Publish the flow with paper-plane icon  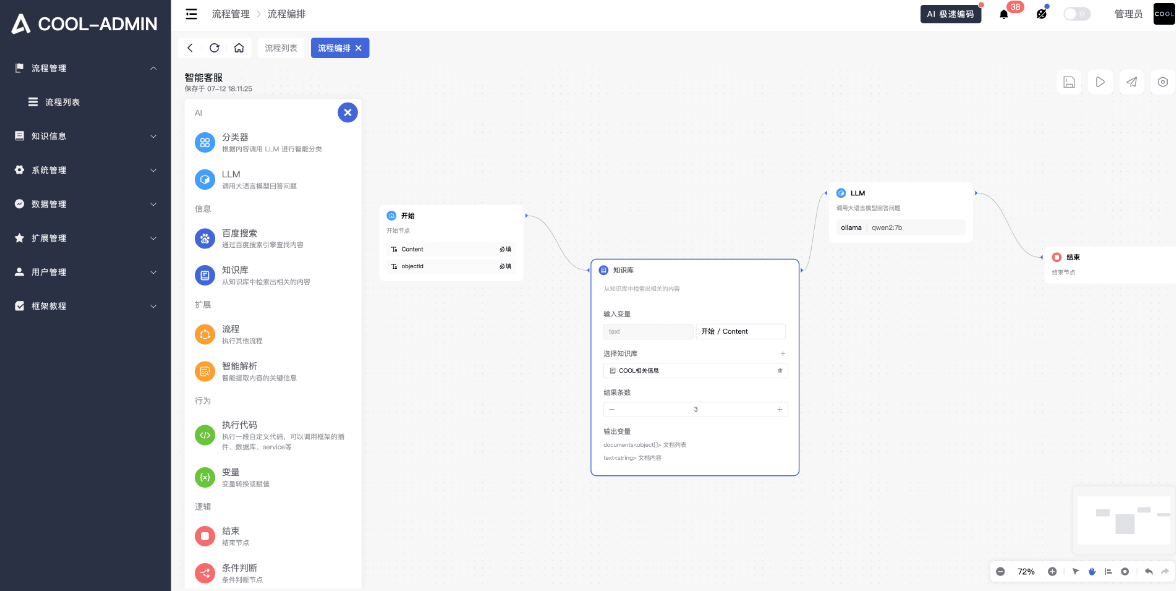click(1132, 82)
